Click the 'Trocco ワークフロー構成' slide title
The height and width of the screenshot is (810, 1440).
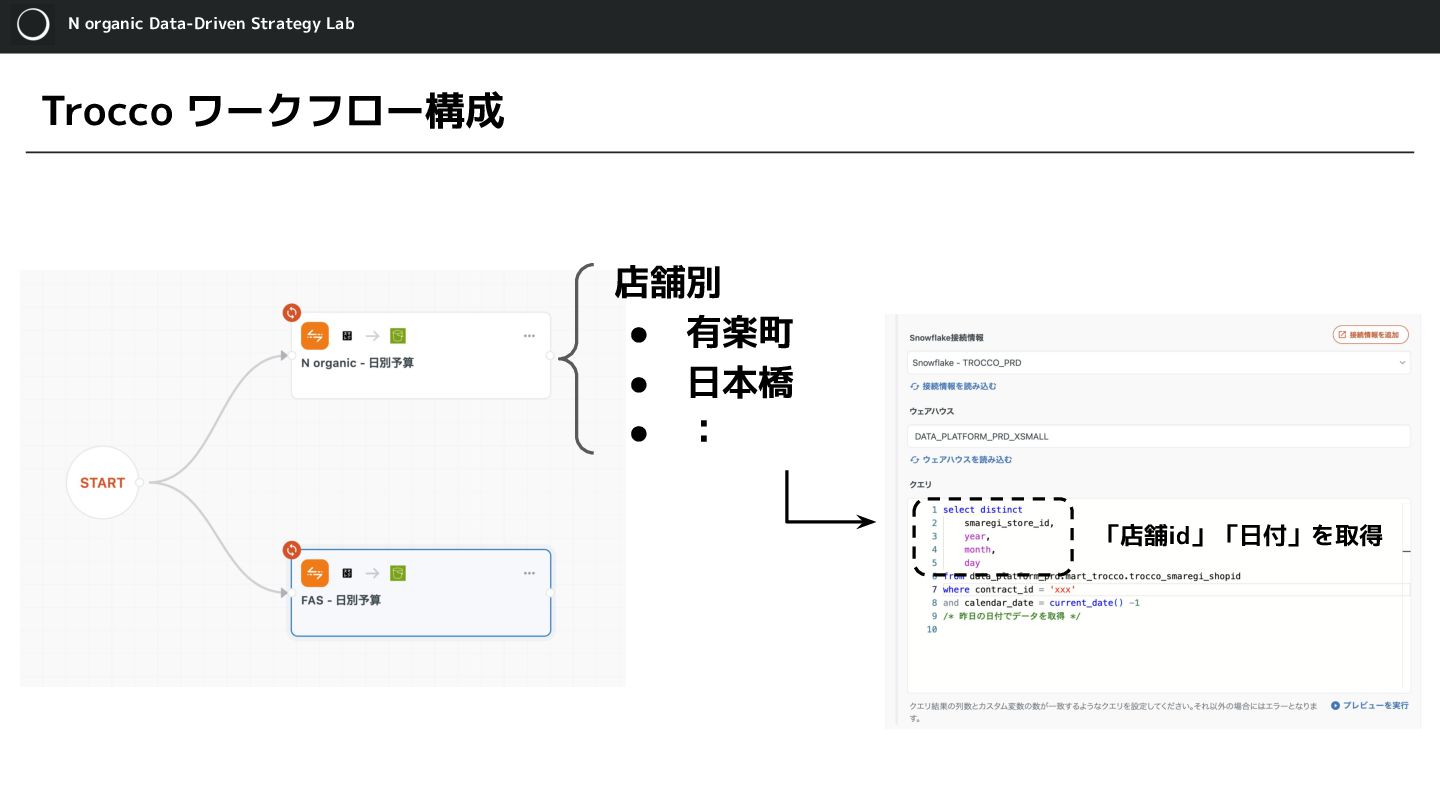click(x=273, y=111)
